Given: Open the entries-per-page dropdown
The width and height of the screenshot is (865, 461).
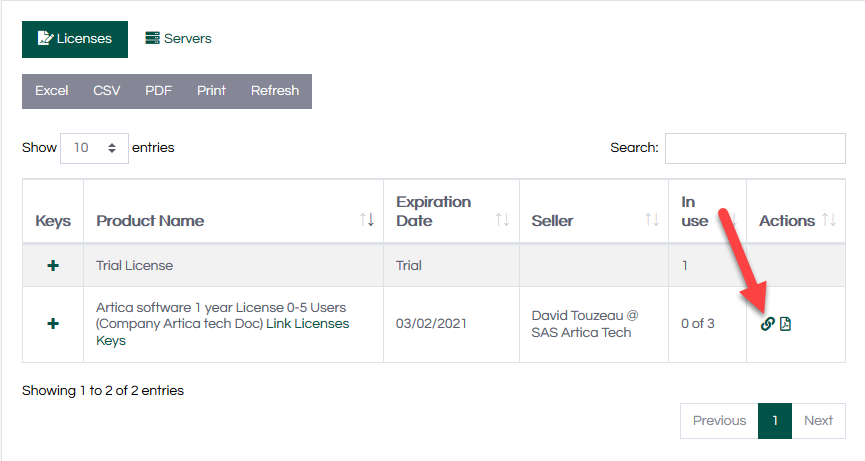Looking at the screenshot, I should click(95, 147).
